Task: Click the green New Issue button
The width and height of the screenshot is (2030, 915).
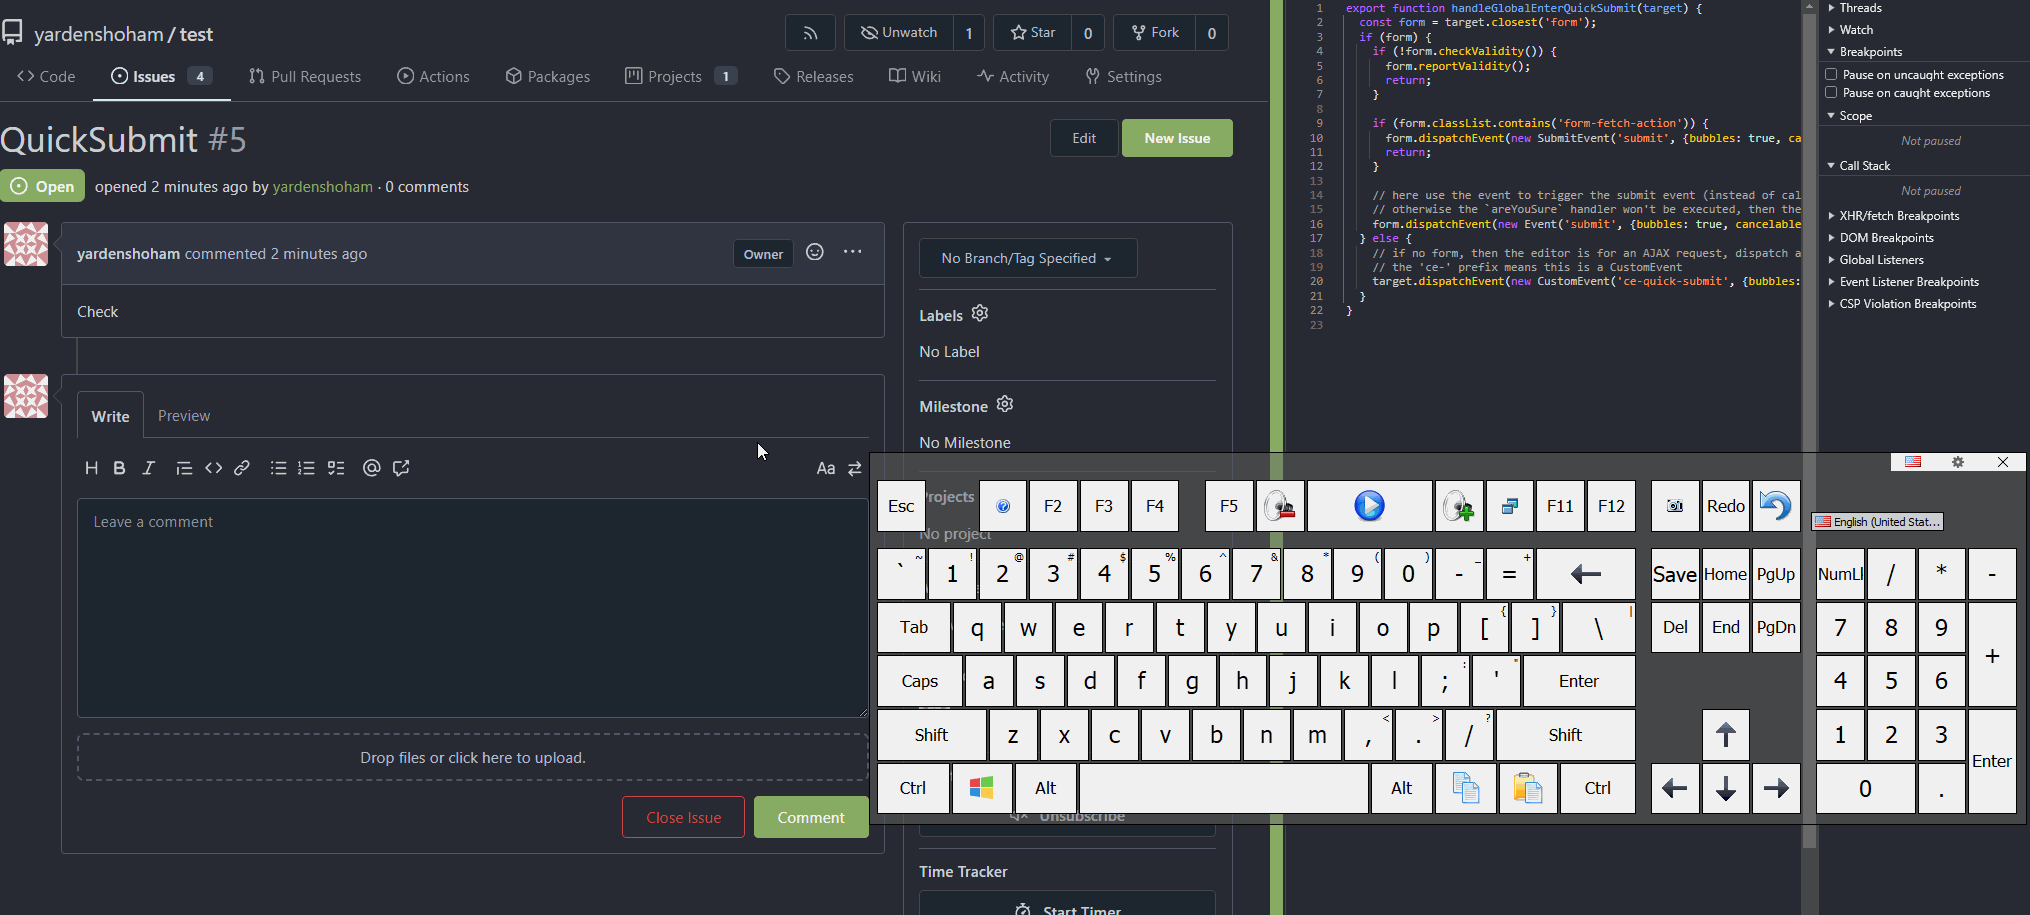Action: coord(1177,138)
